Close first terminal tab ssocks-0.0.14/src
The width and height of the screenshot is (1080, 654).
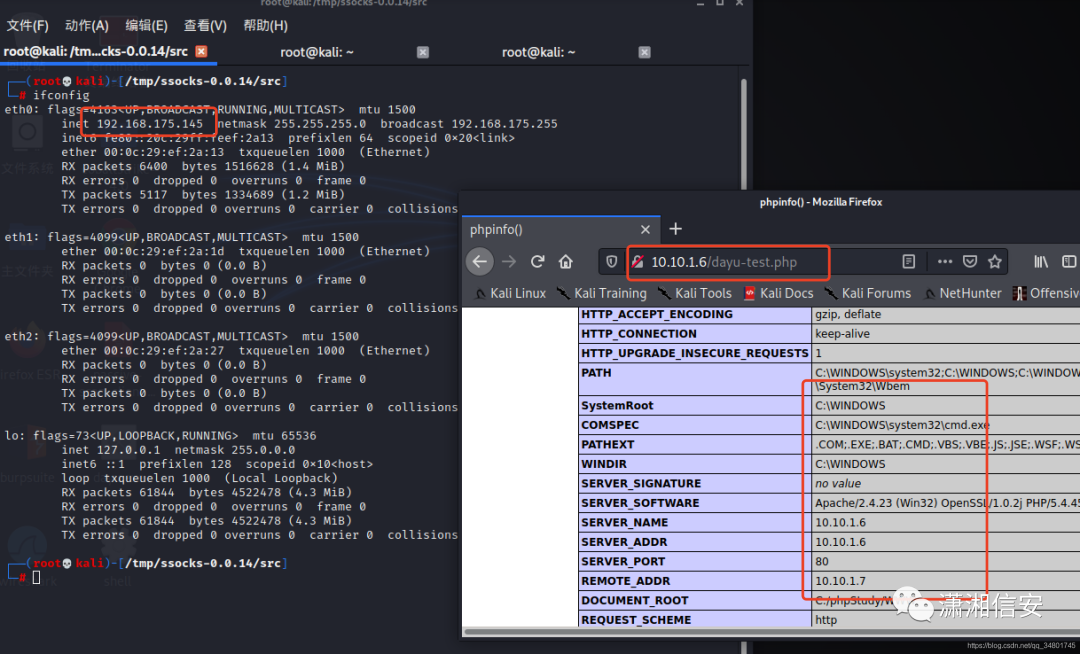pos(201,51)
